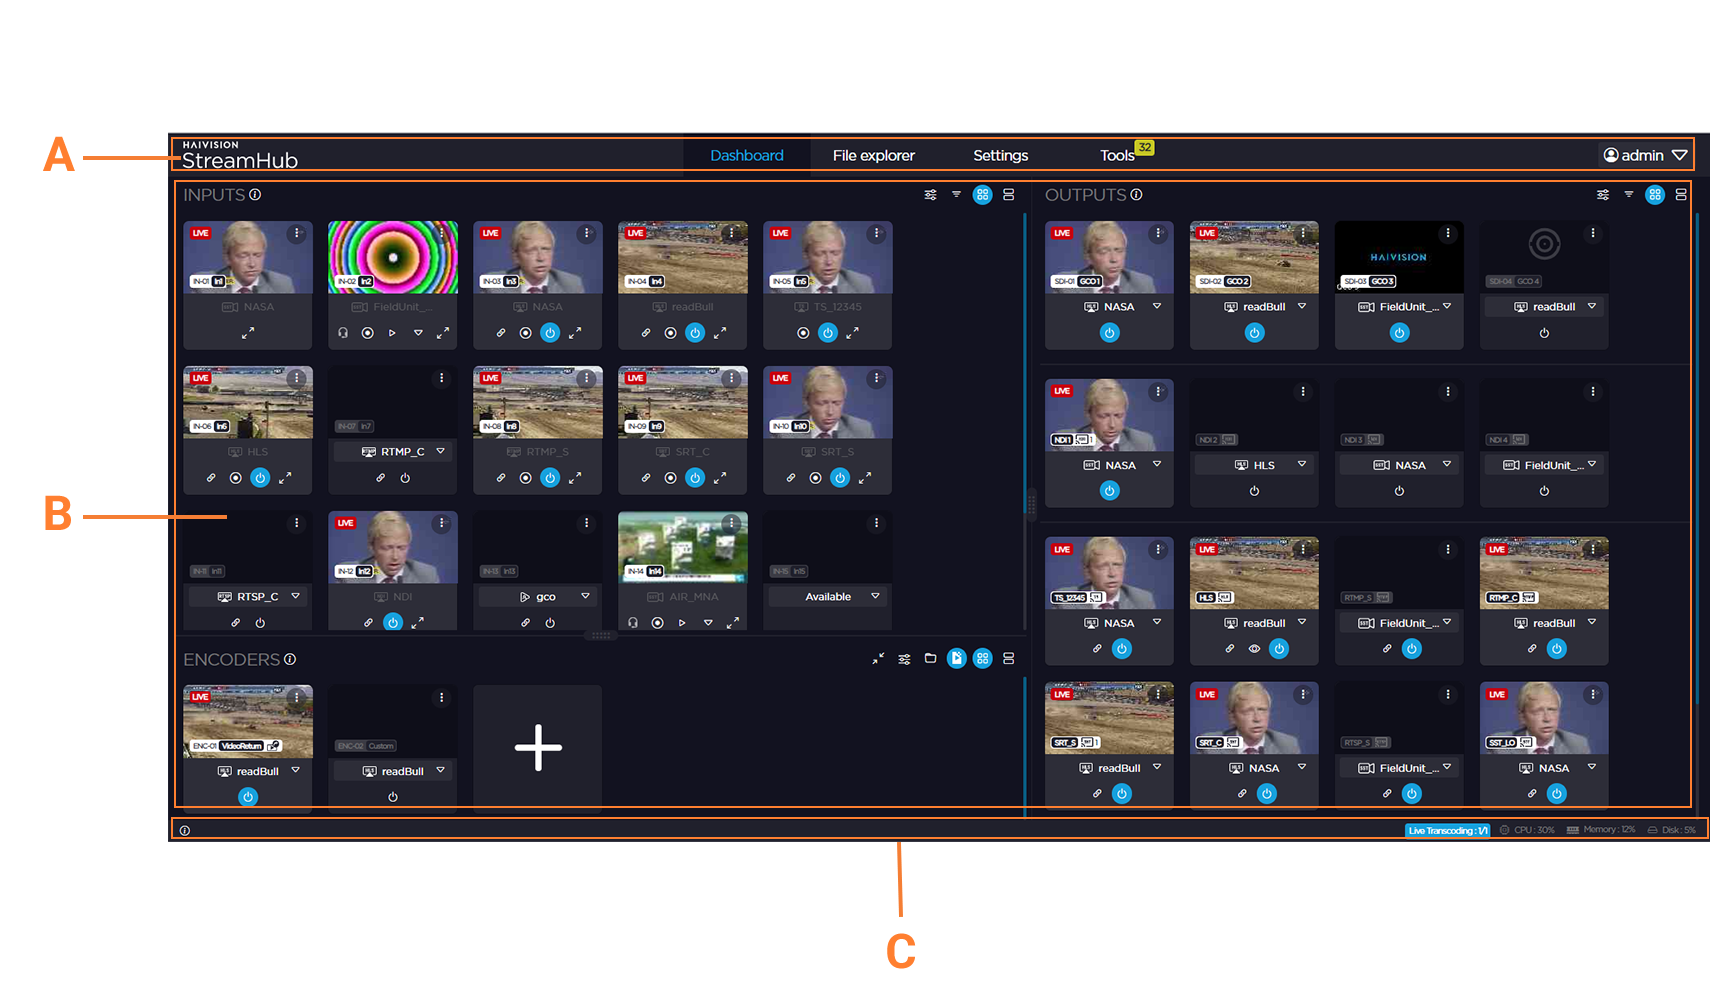Open the File explorer tab
1711x1000 pixels.
[873, 155]
